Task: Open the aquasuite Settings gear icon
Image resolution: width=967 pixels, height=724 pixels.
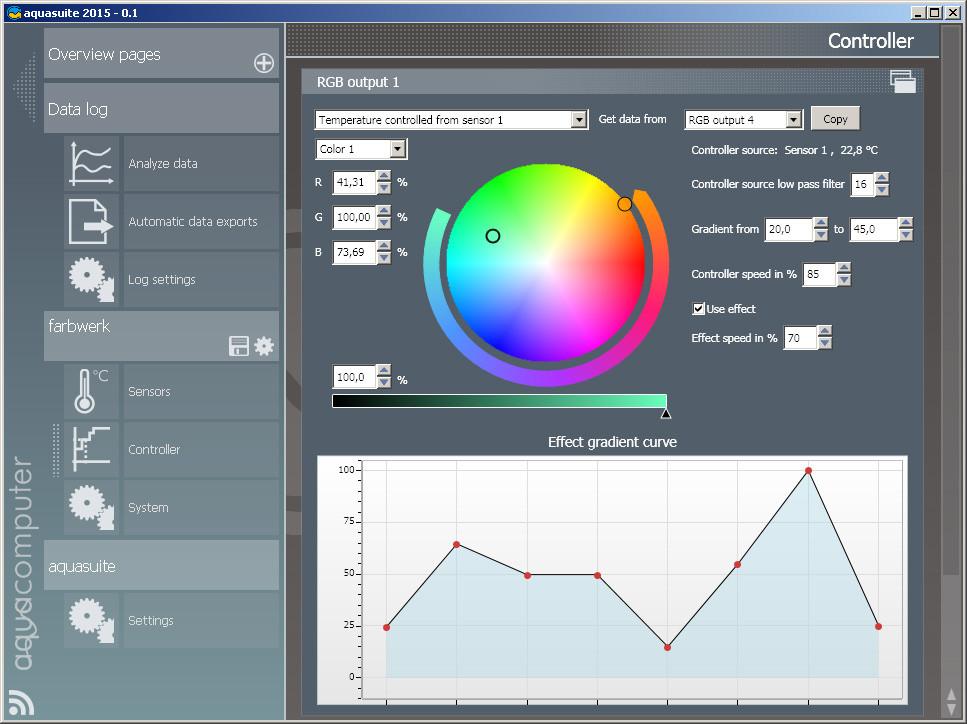Action: [x=91, y=621]
